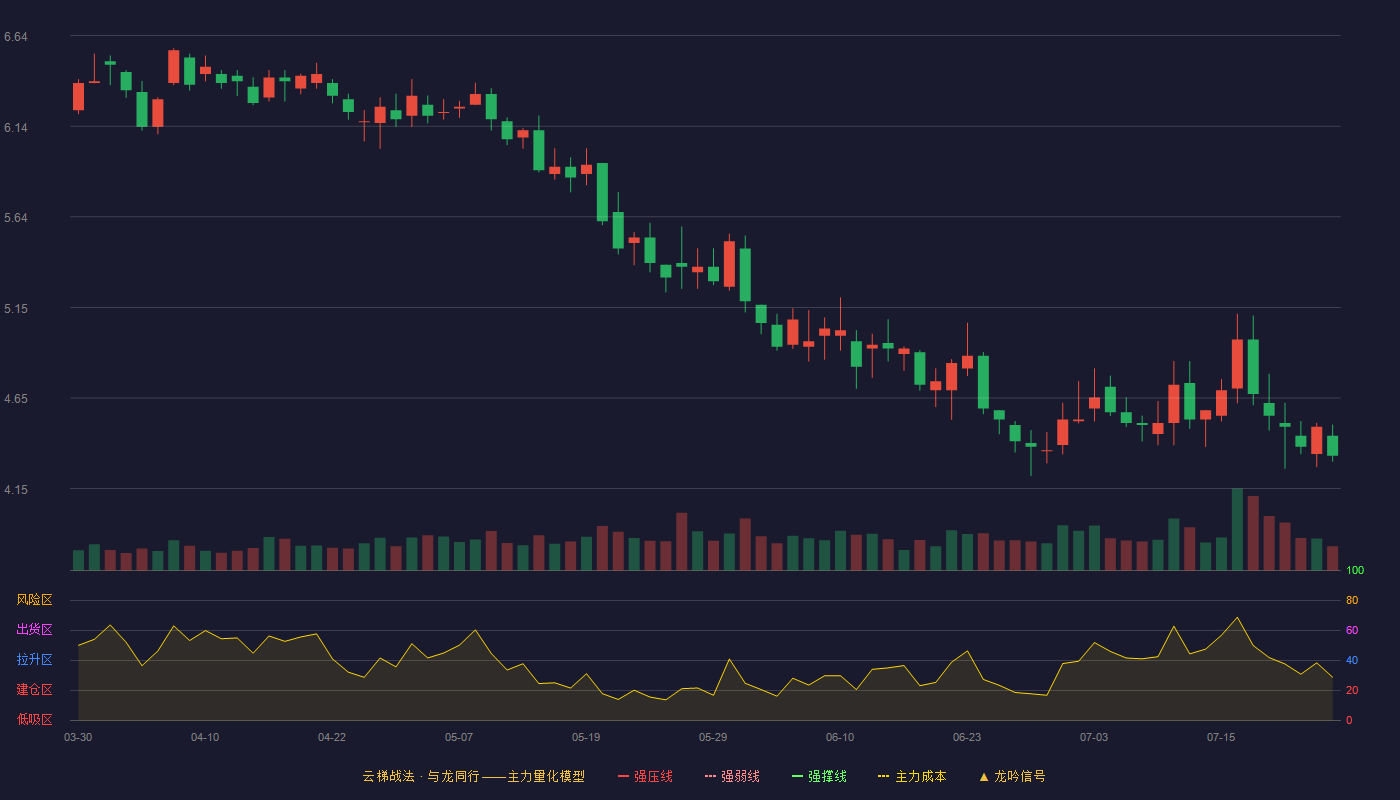Screen dimensions: 1400x800
Task: Click the tallest green volume bar
Action: [1237, 529]
